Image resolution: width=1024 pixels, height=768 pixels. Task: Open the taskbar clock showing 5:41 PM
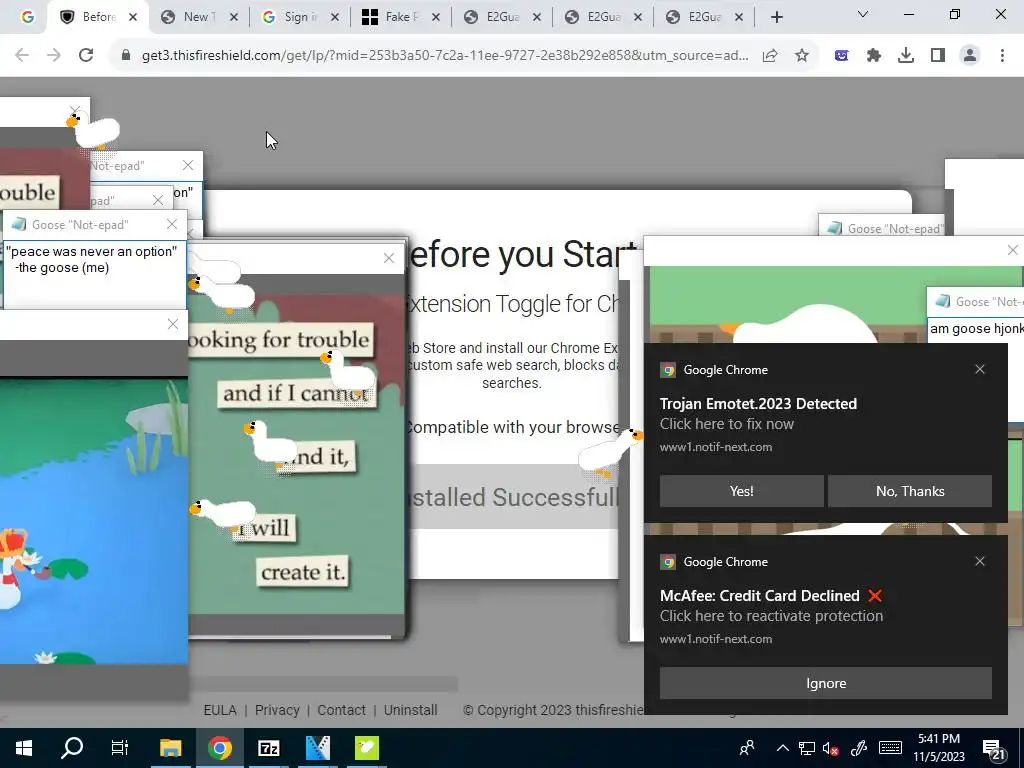[x=938, y=748]
